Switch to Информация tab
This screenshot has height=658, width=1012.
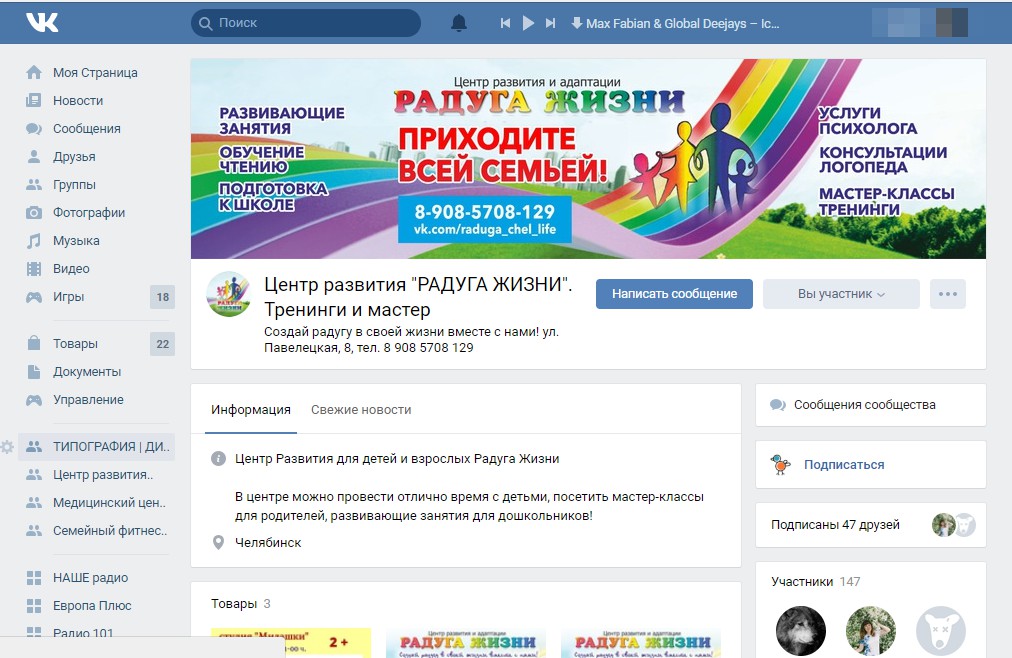[250, 410]
